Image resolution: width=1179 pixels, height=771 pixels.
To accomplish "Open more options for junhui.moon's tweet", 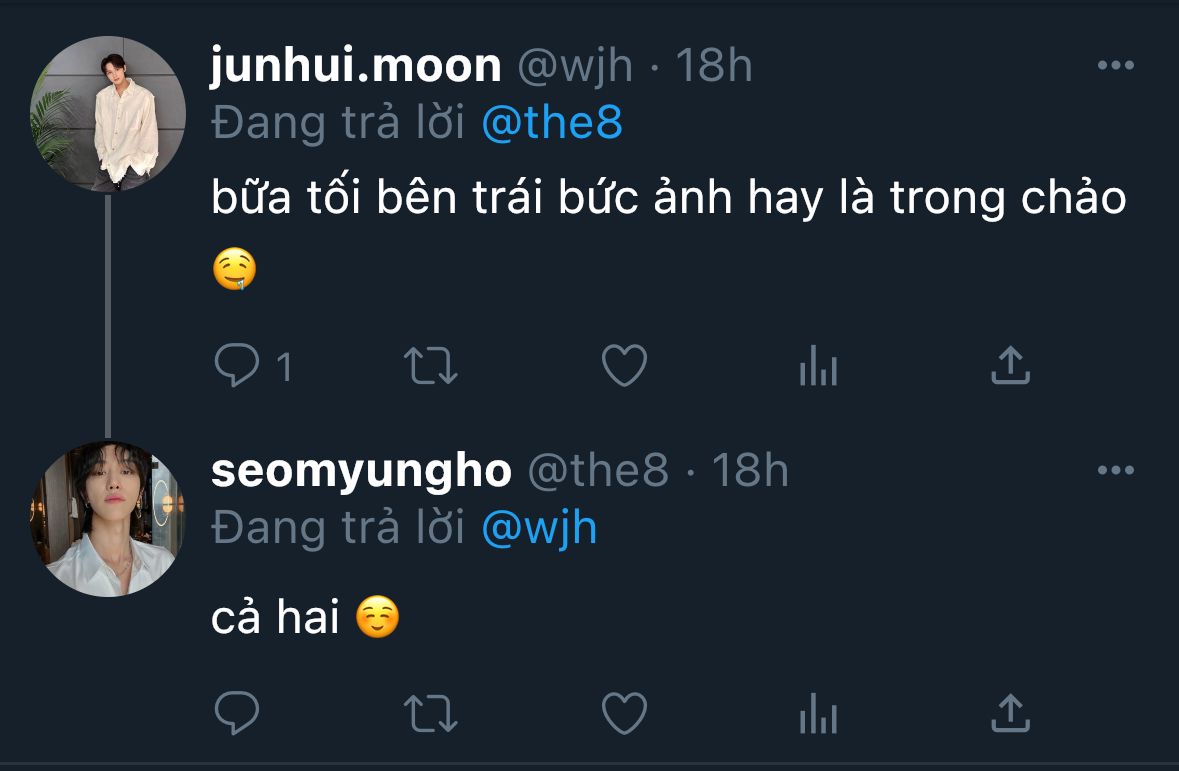I will point(1115,66).
